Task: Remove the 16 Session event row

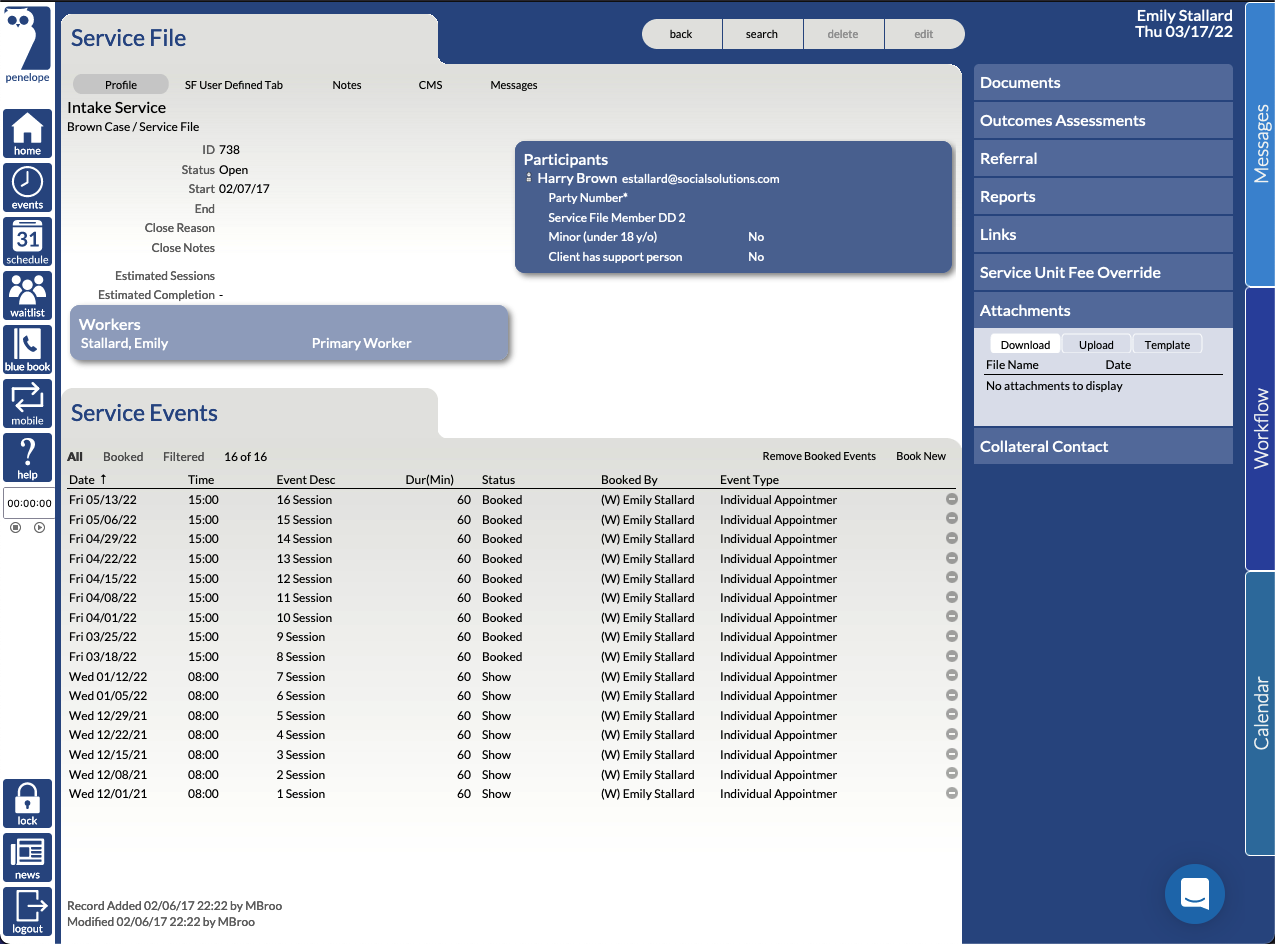Action: [952, 499]
